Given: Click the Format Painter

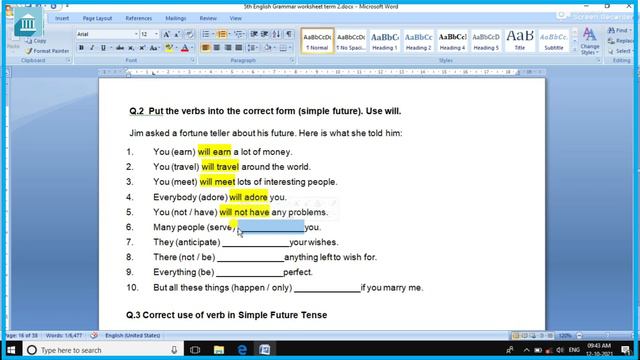Looking at the screenshot, I should (47, 51).
